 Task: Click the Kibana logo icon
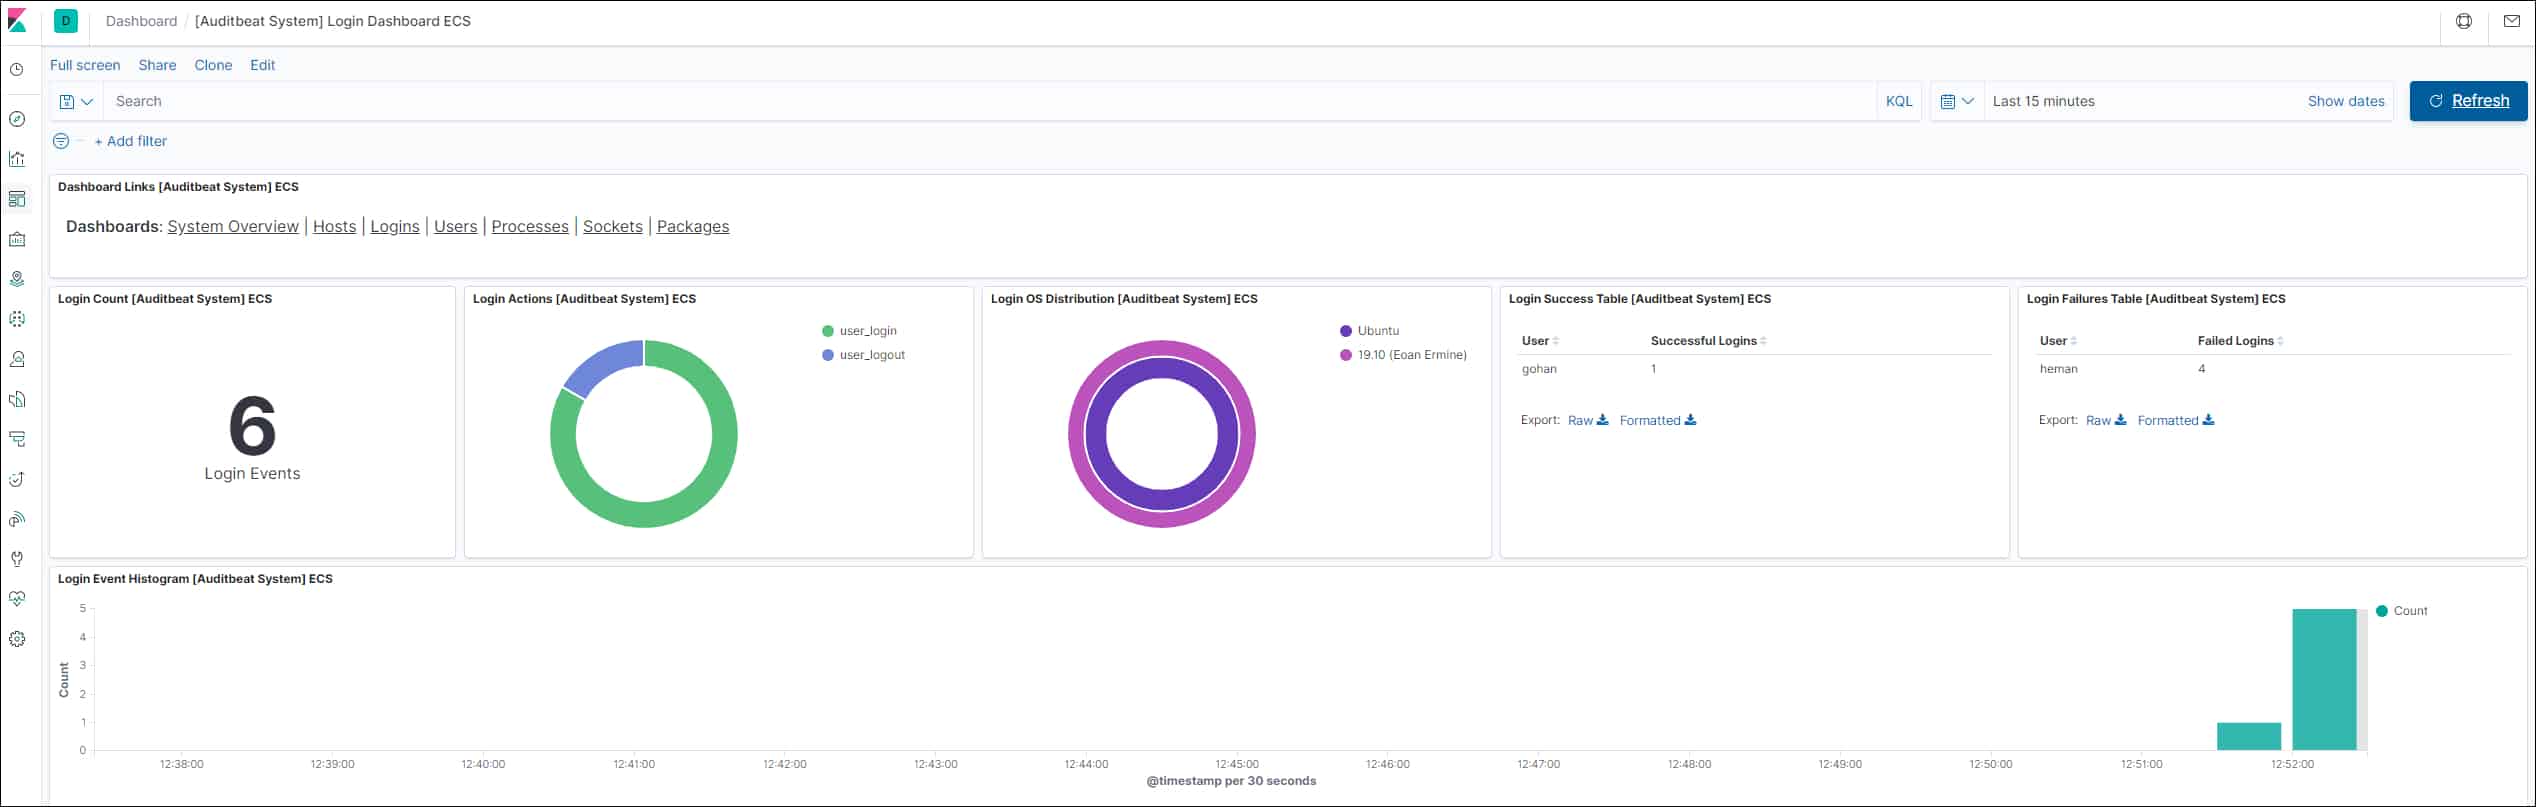17,21
